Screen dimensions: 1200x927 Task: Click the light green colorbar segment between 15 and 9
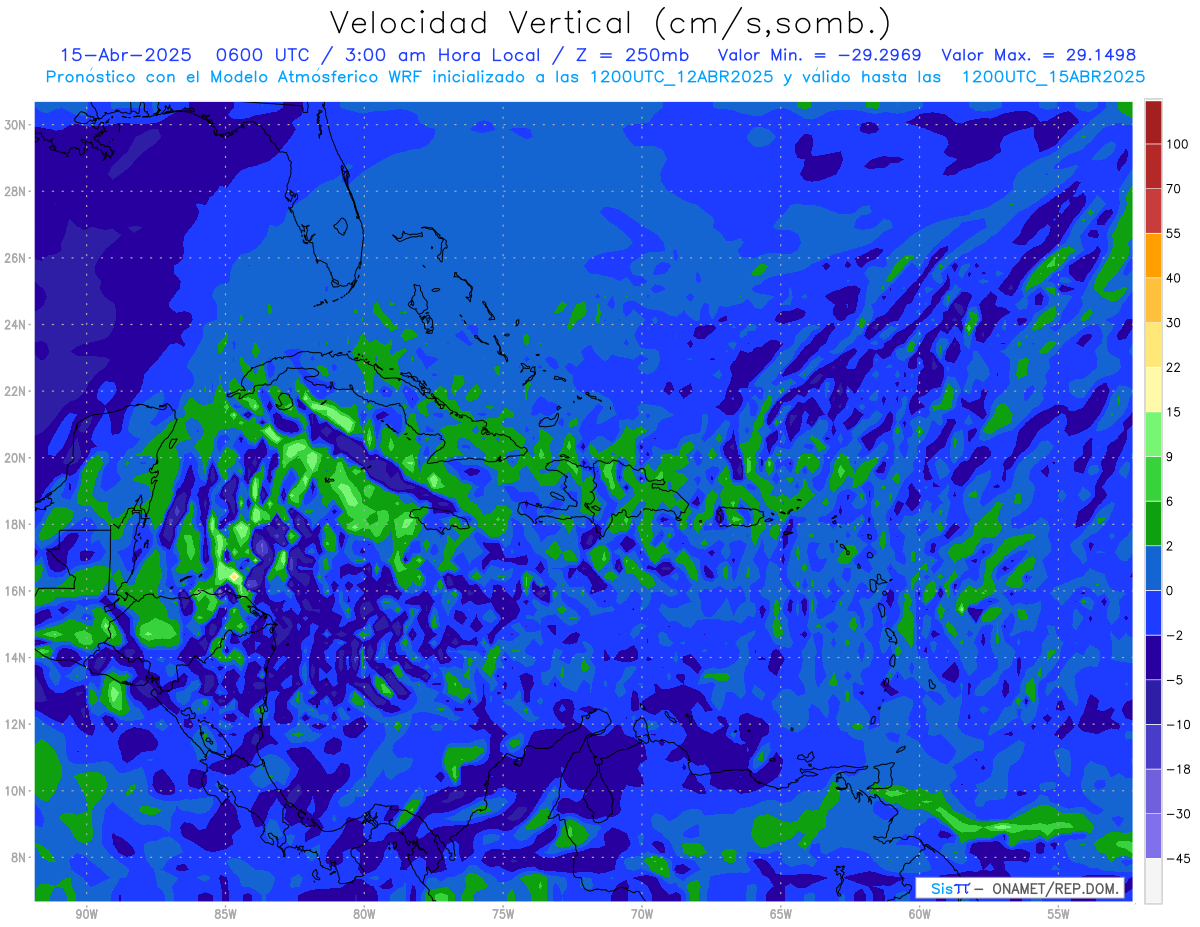coord(1153,434)
